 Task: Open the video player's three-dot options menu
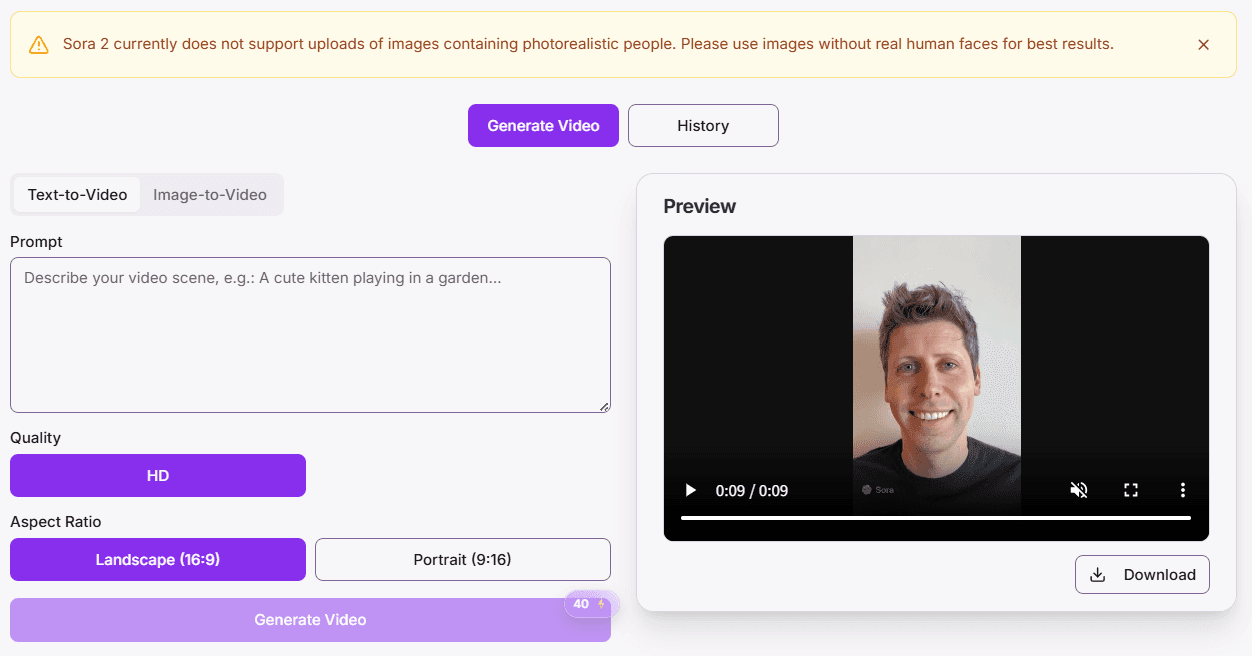1183,490
